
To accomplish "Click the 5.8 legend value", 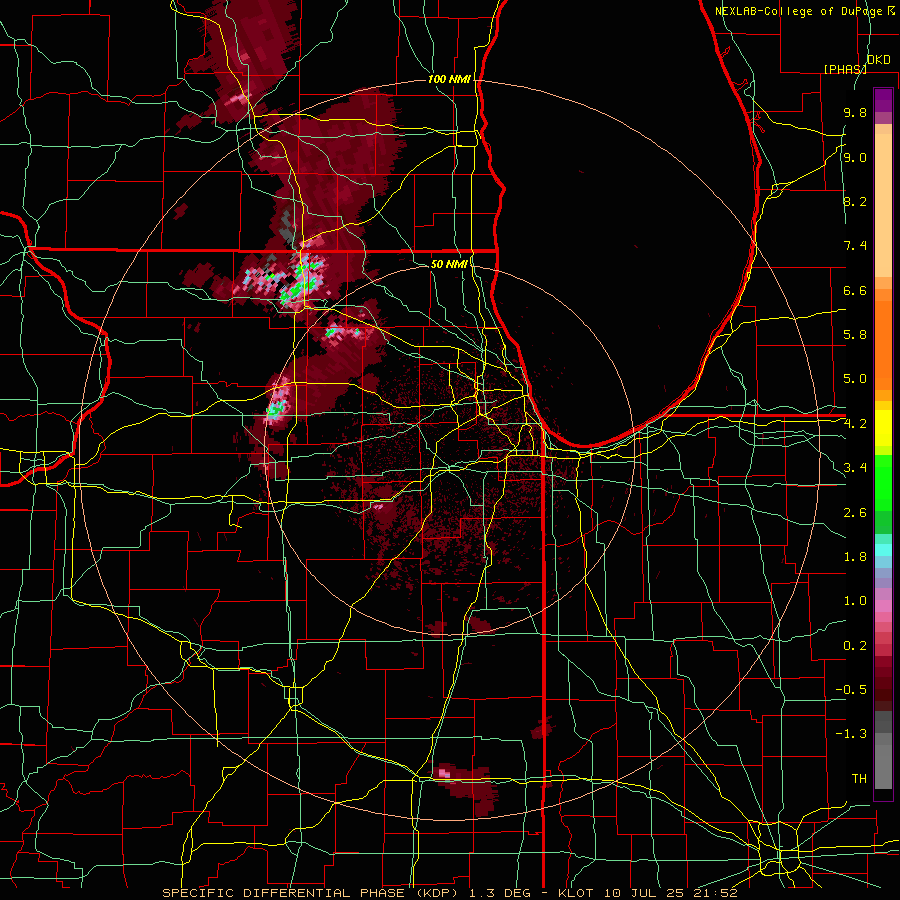I will (x=855, y=335).
